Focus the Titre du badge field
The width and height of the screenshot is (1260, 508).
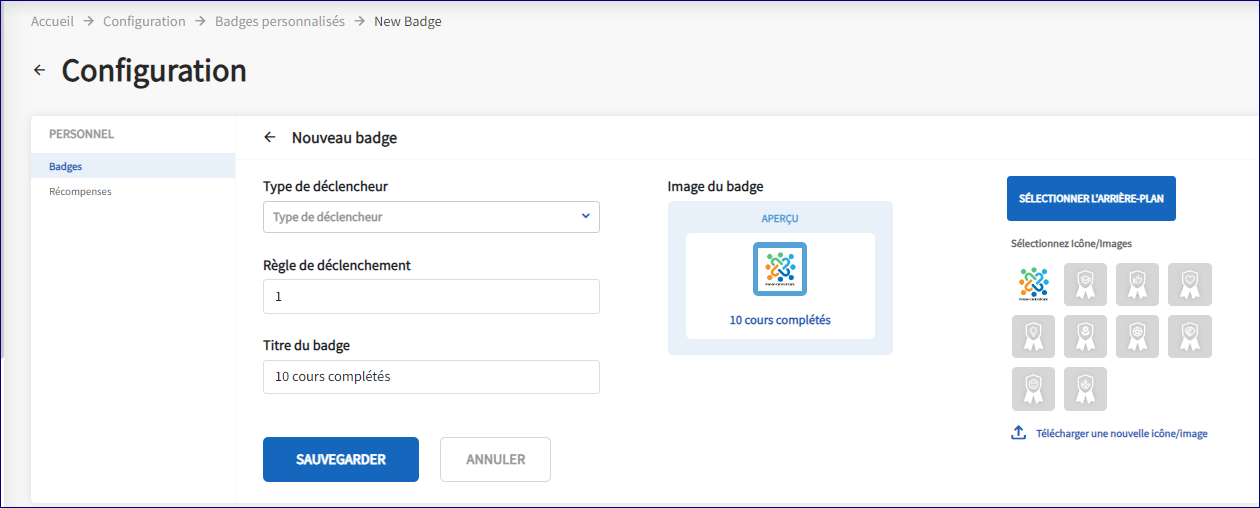431,377
